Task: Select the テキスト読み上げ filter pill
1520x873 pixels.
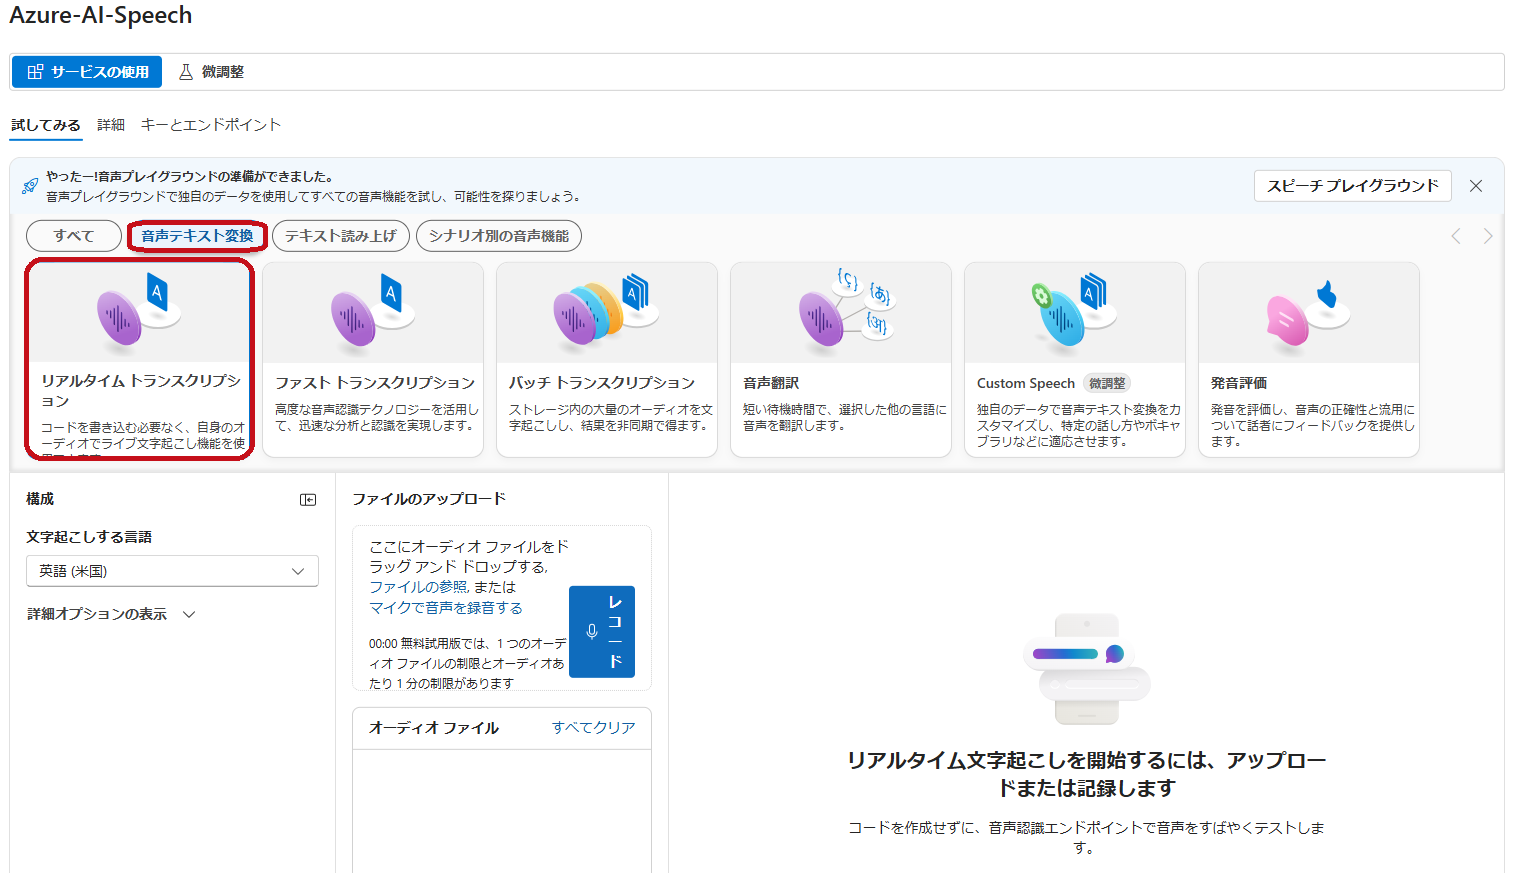Action: 341,236
